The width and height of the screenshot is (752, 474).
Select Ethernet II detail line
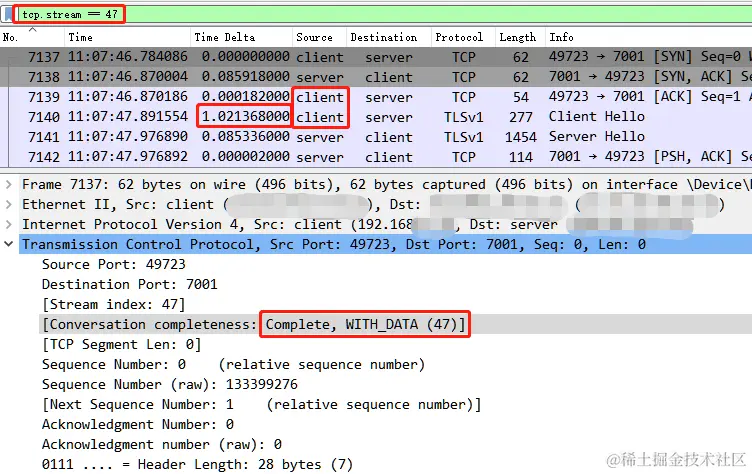click(386, 204)
